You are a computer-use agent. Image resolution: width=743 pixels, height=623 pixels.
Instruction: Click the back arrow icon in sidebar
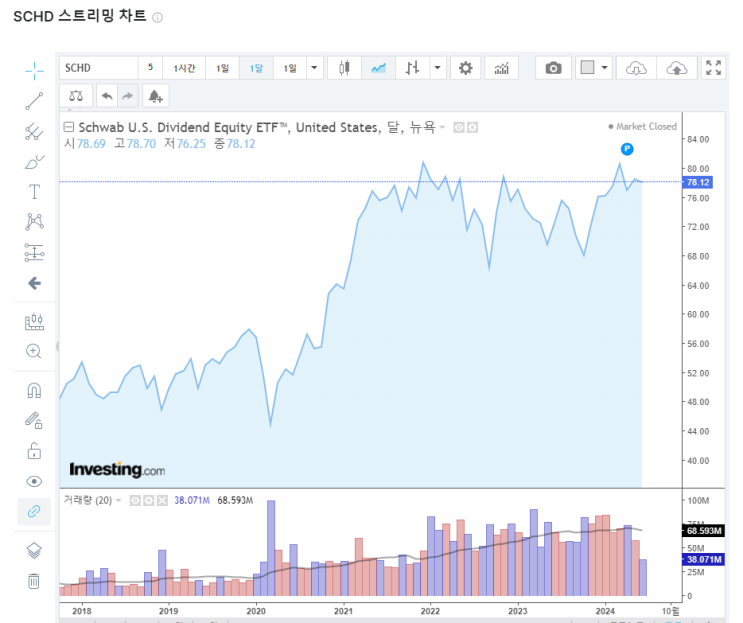(34, 283)
